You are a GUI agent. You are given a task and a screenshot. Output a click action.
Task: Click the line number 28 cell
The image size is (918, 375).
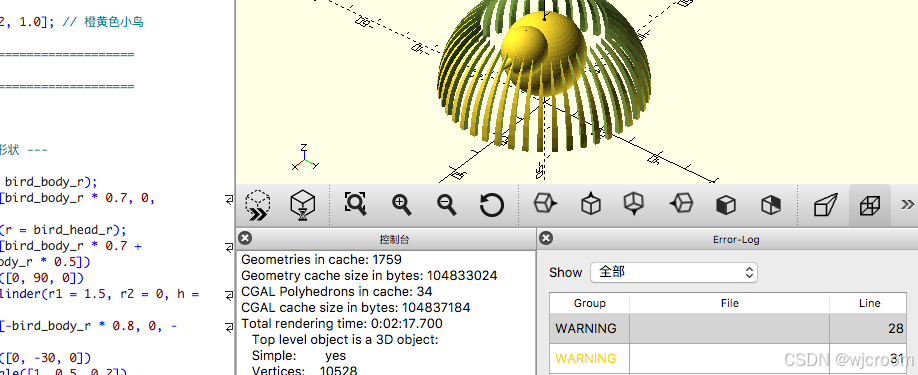pyautogui.click(x=869, y=328)
